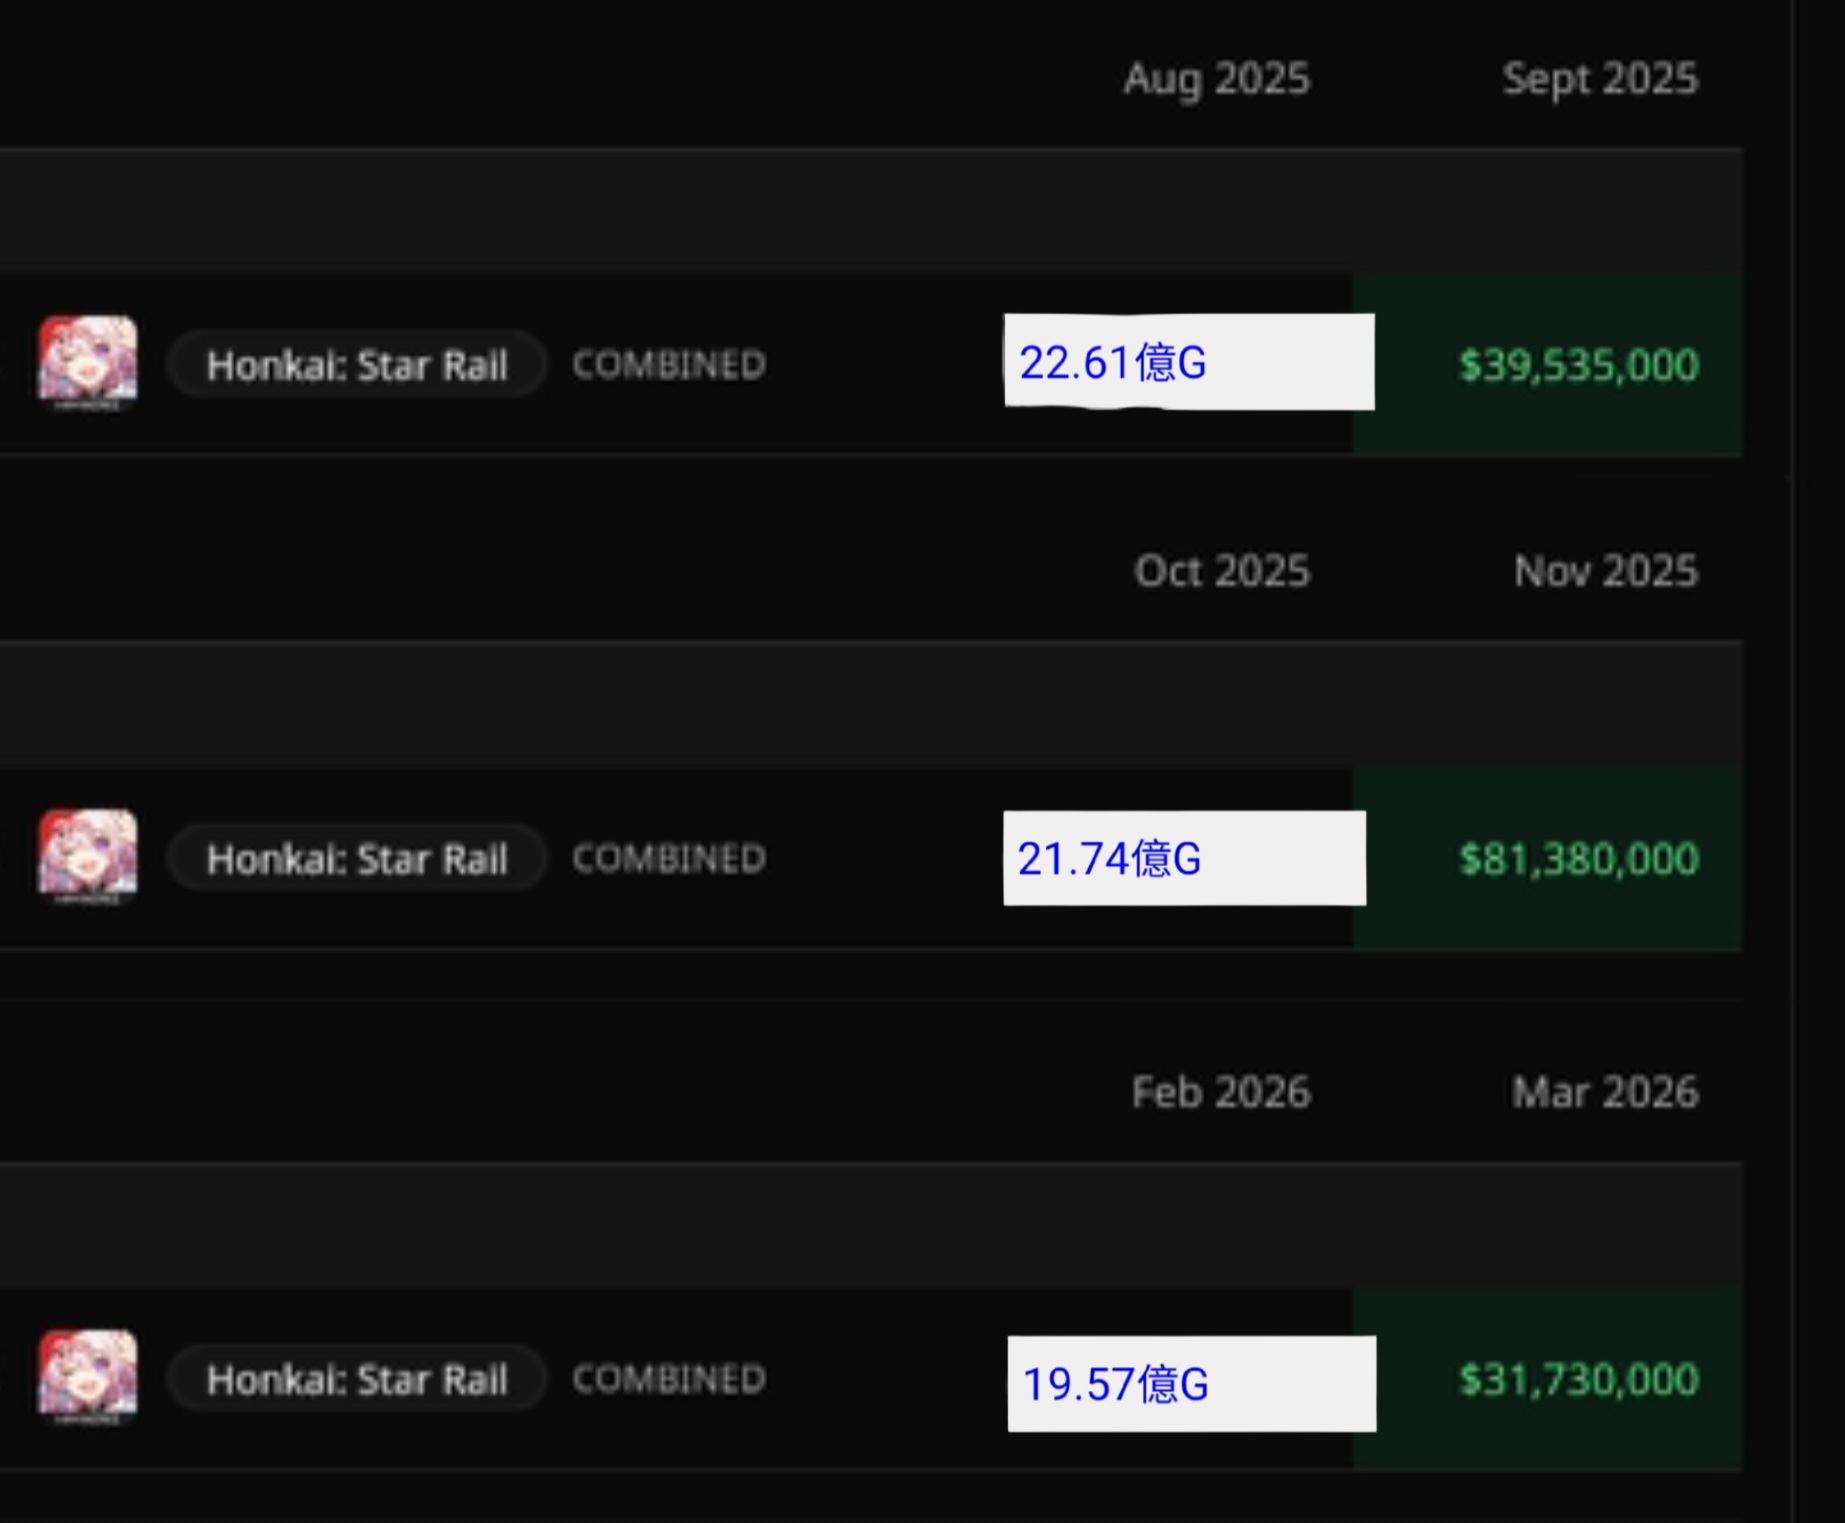The image size is (1845, 1523).
Task: Select the $31,730,000 revenue value
Action: tap(1579, 1380)
